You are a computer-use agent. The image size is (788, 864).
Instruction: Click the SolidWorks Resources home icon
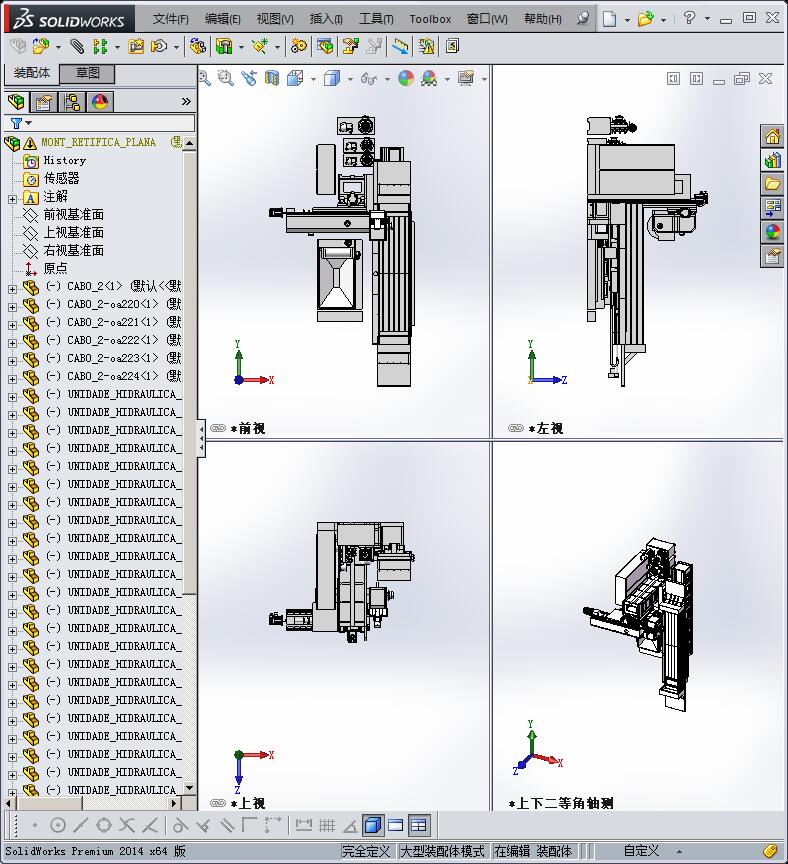pyautogui.click(x=773, y=136)
